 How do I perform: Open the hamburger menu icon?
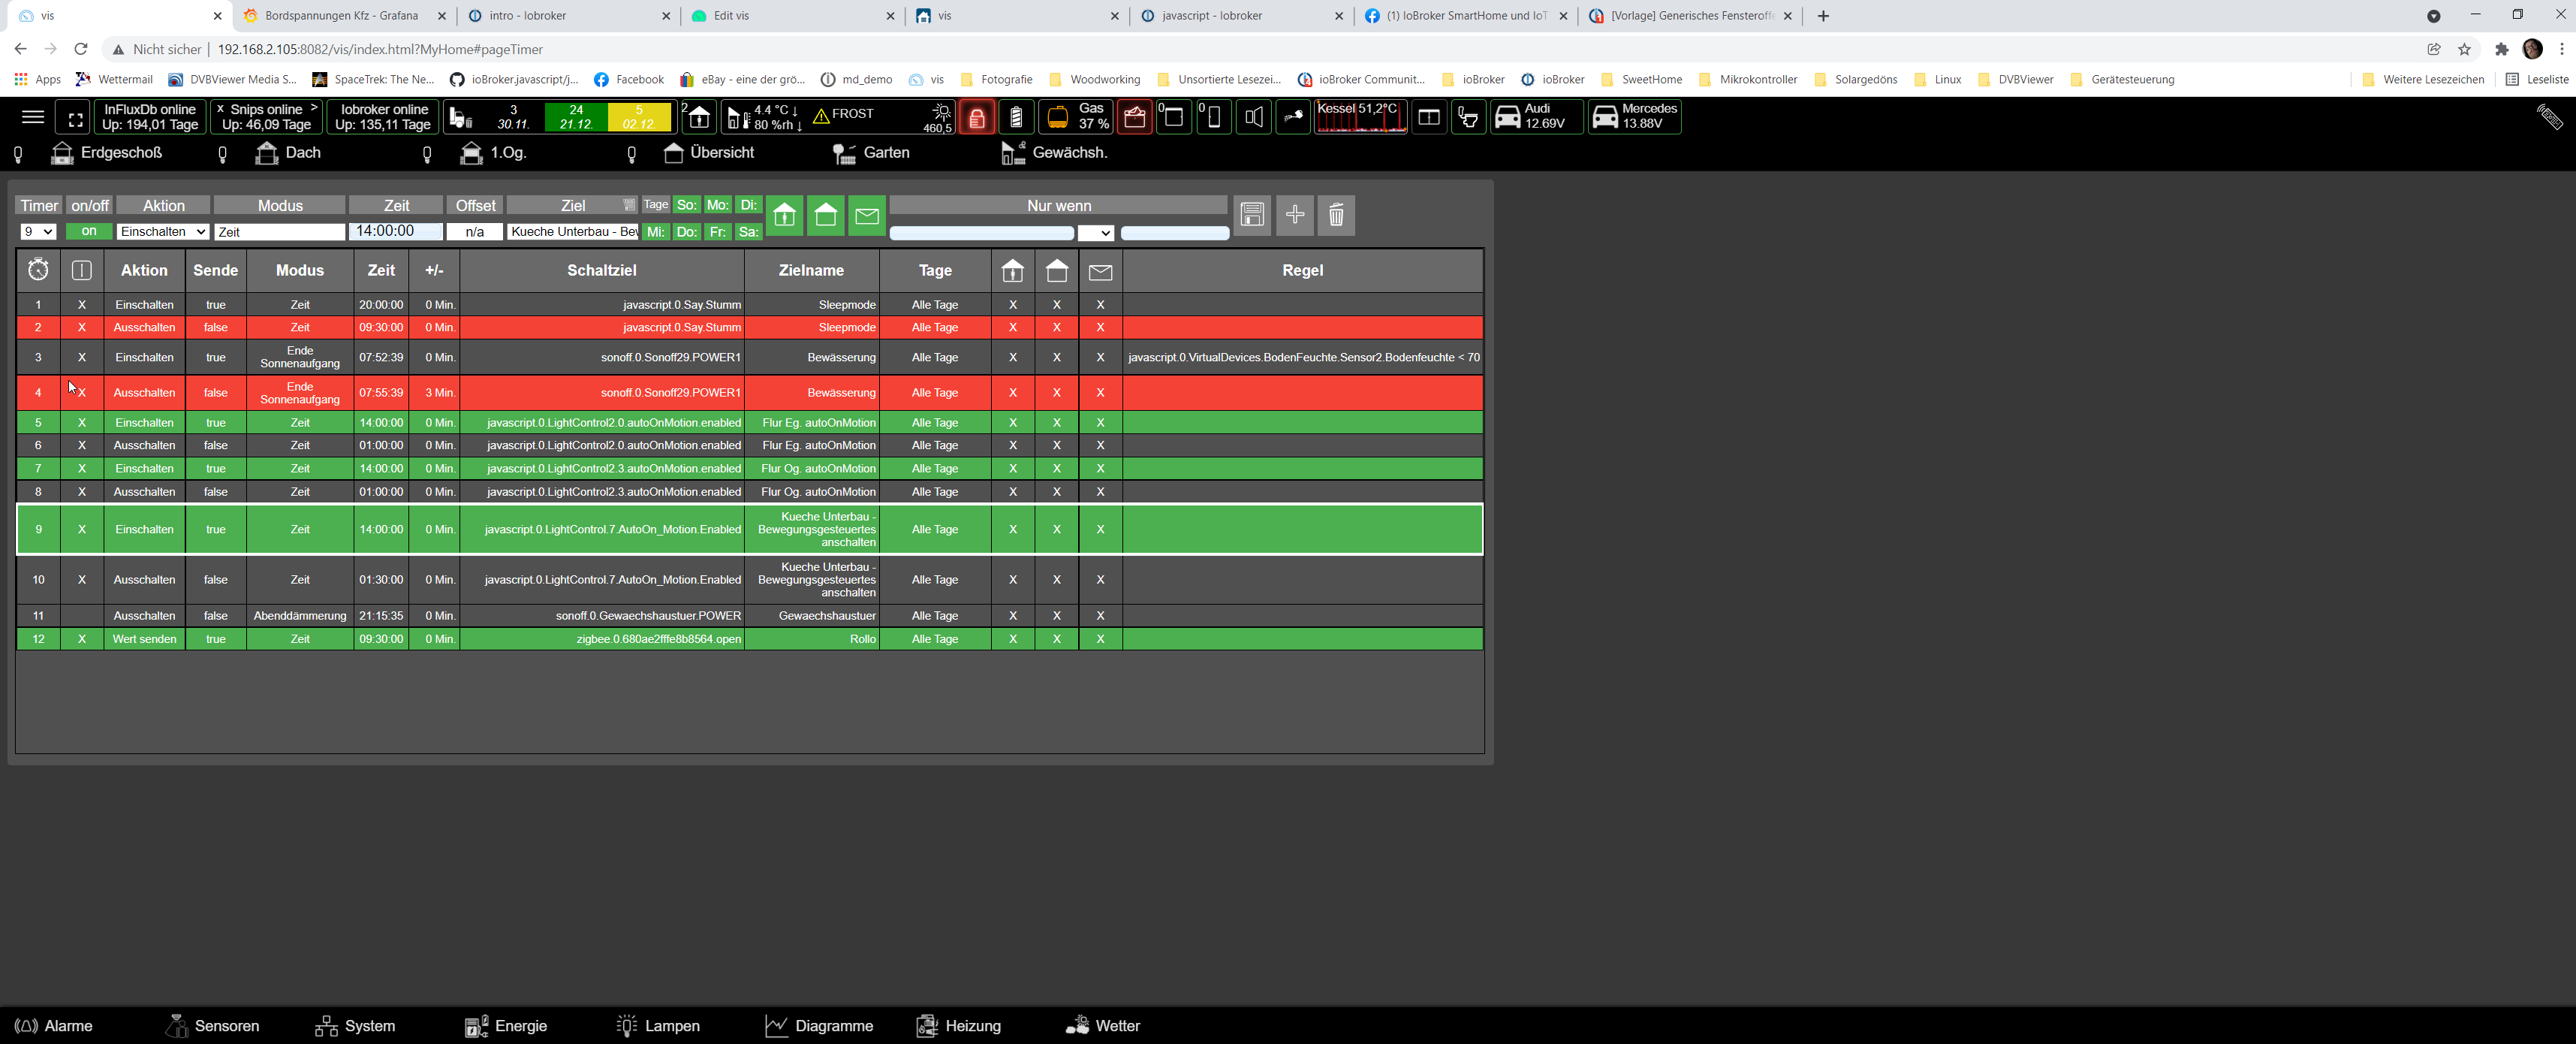tap(33, 117)
